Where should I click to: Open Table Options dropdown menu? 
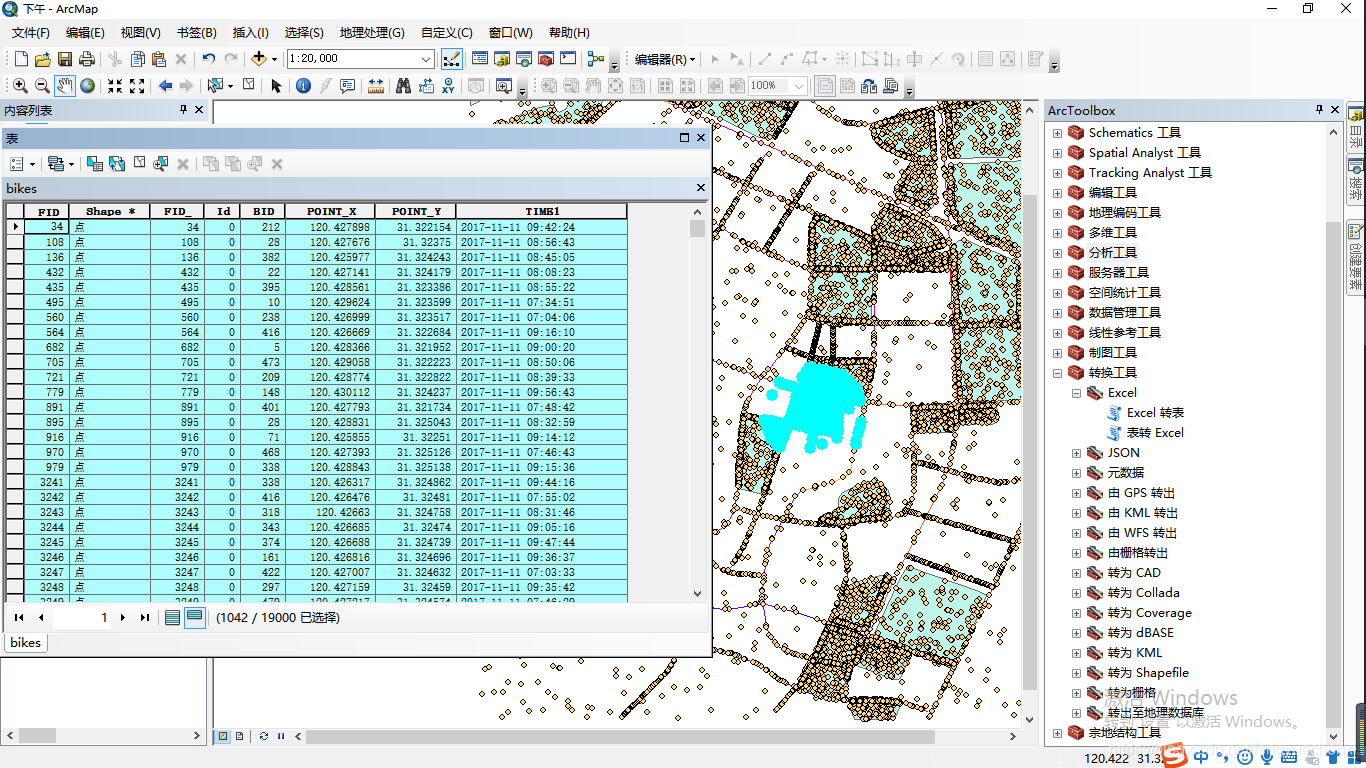point(22,163)
